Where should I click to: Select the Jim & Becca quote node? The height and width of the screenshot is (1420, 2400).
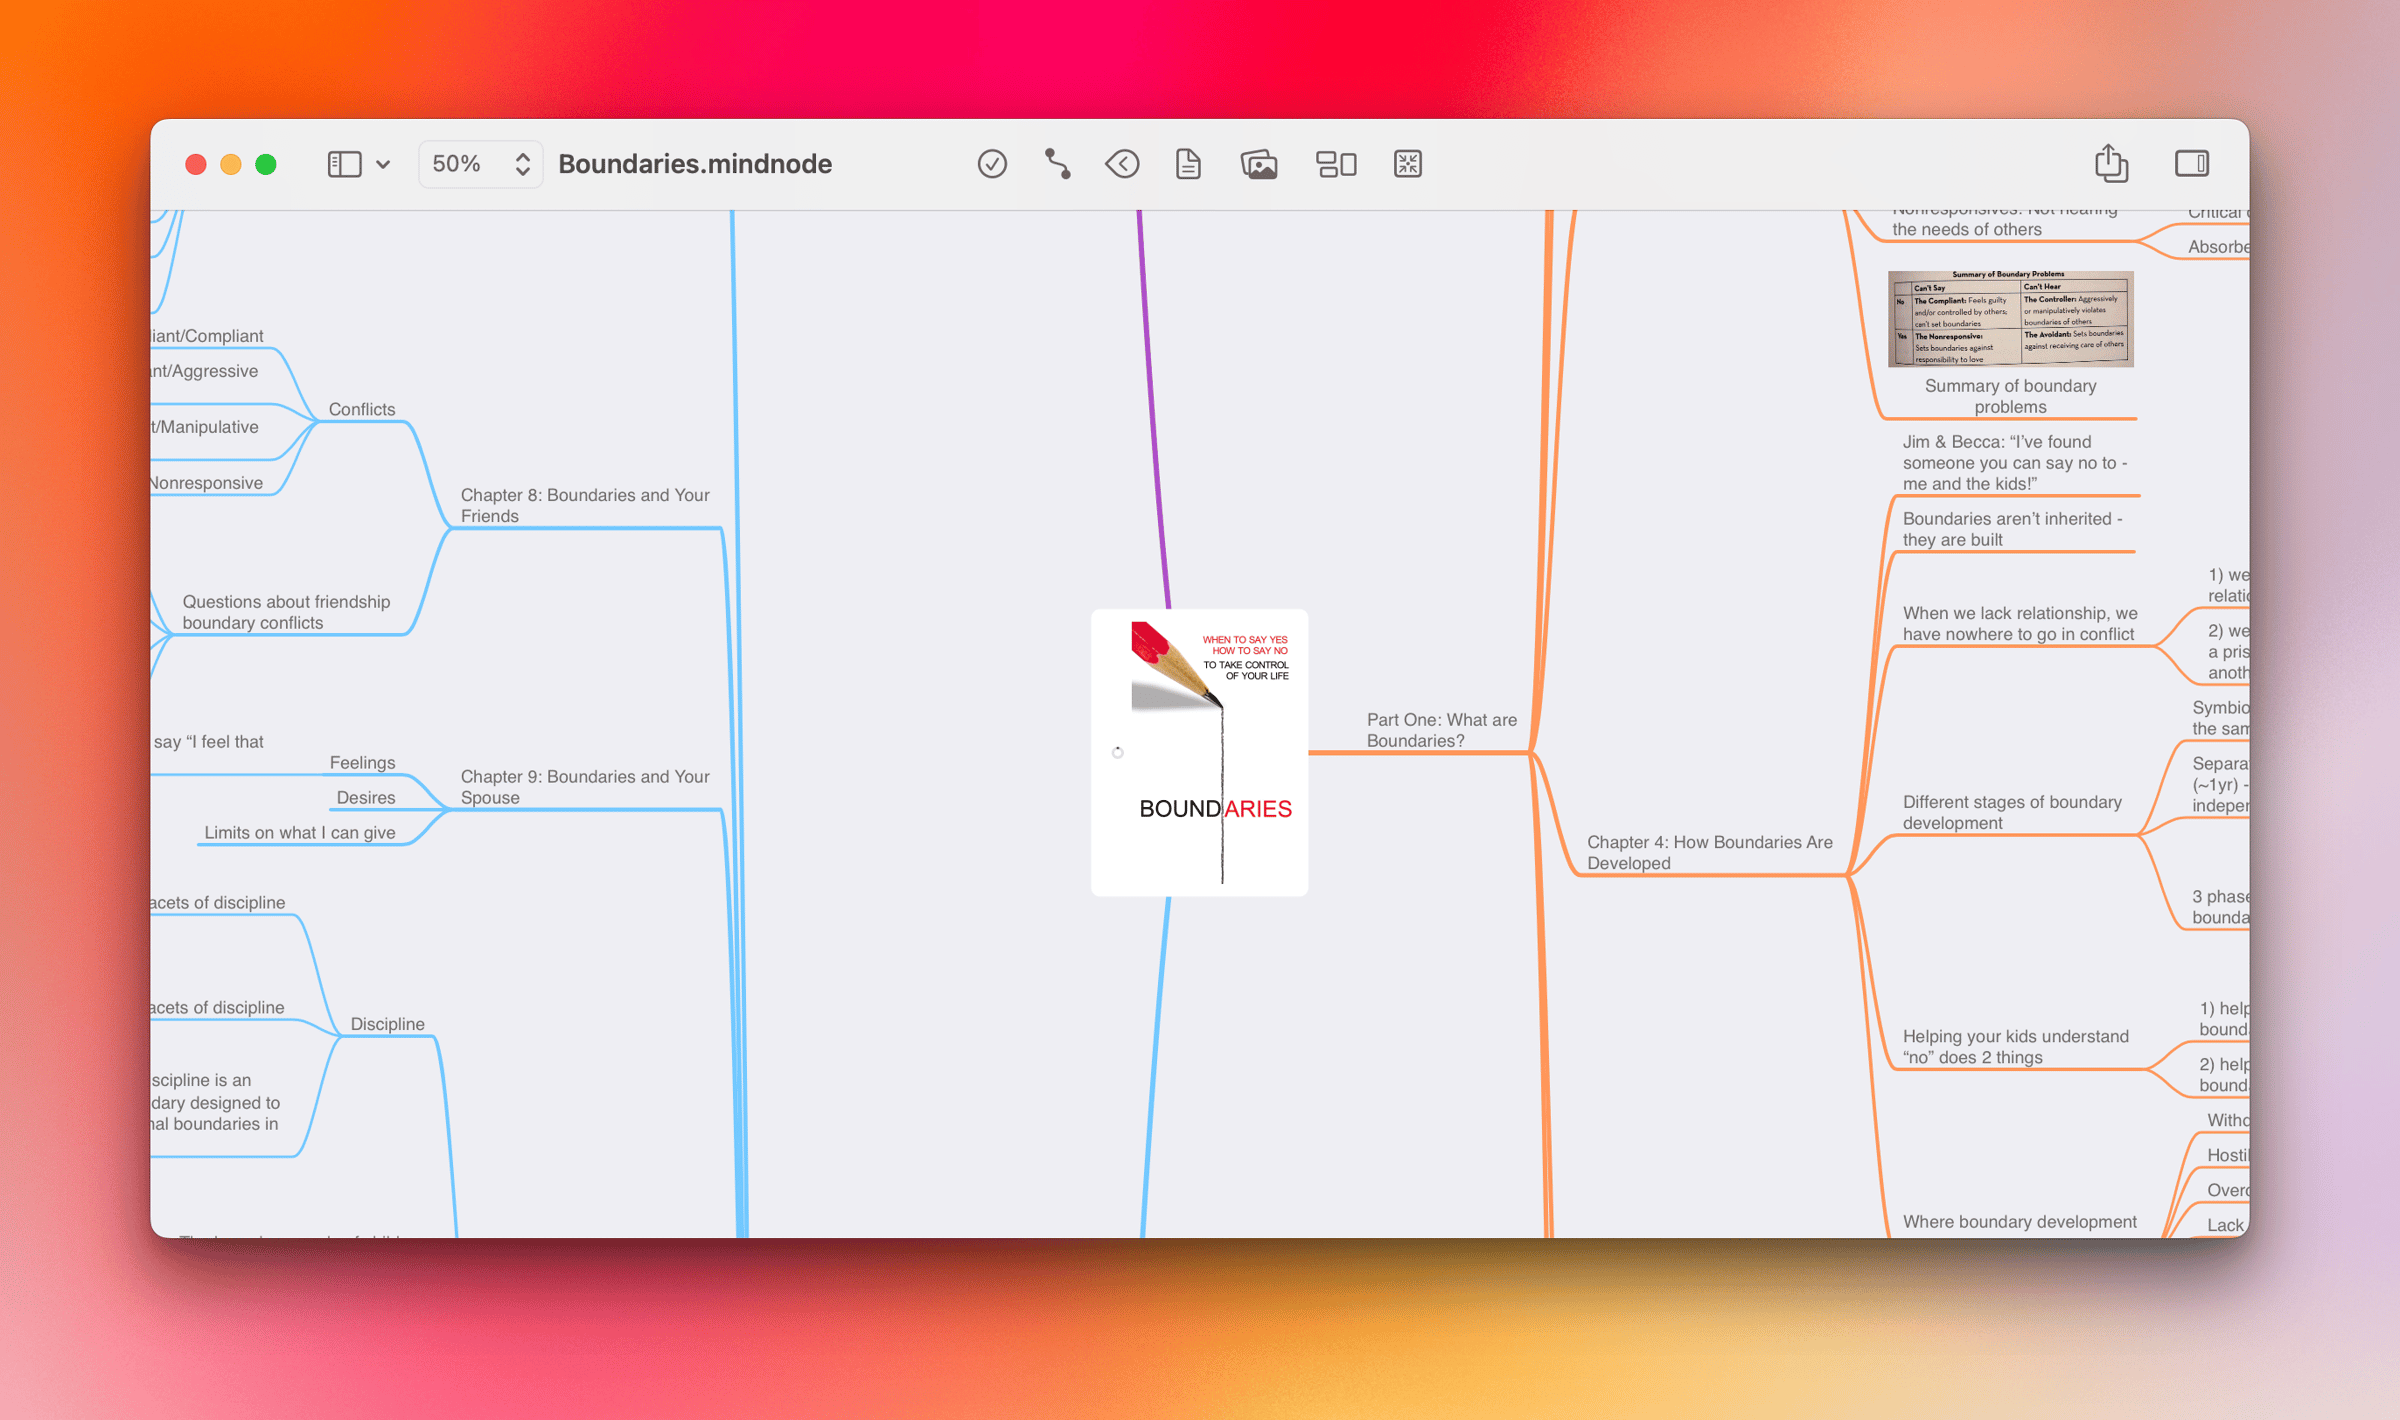[x=2014, y=463]
